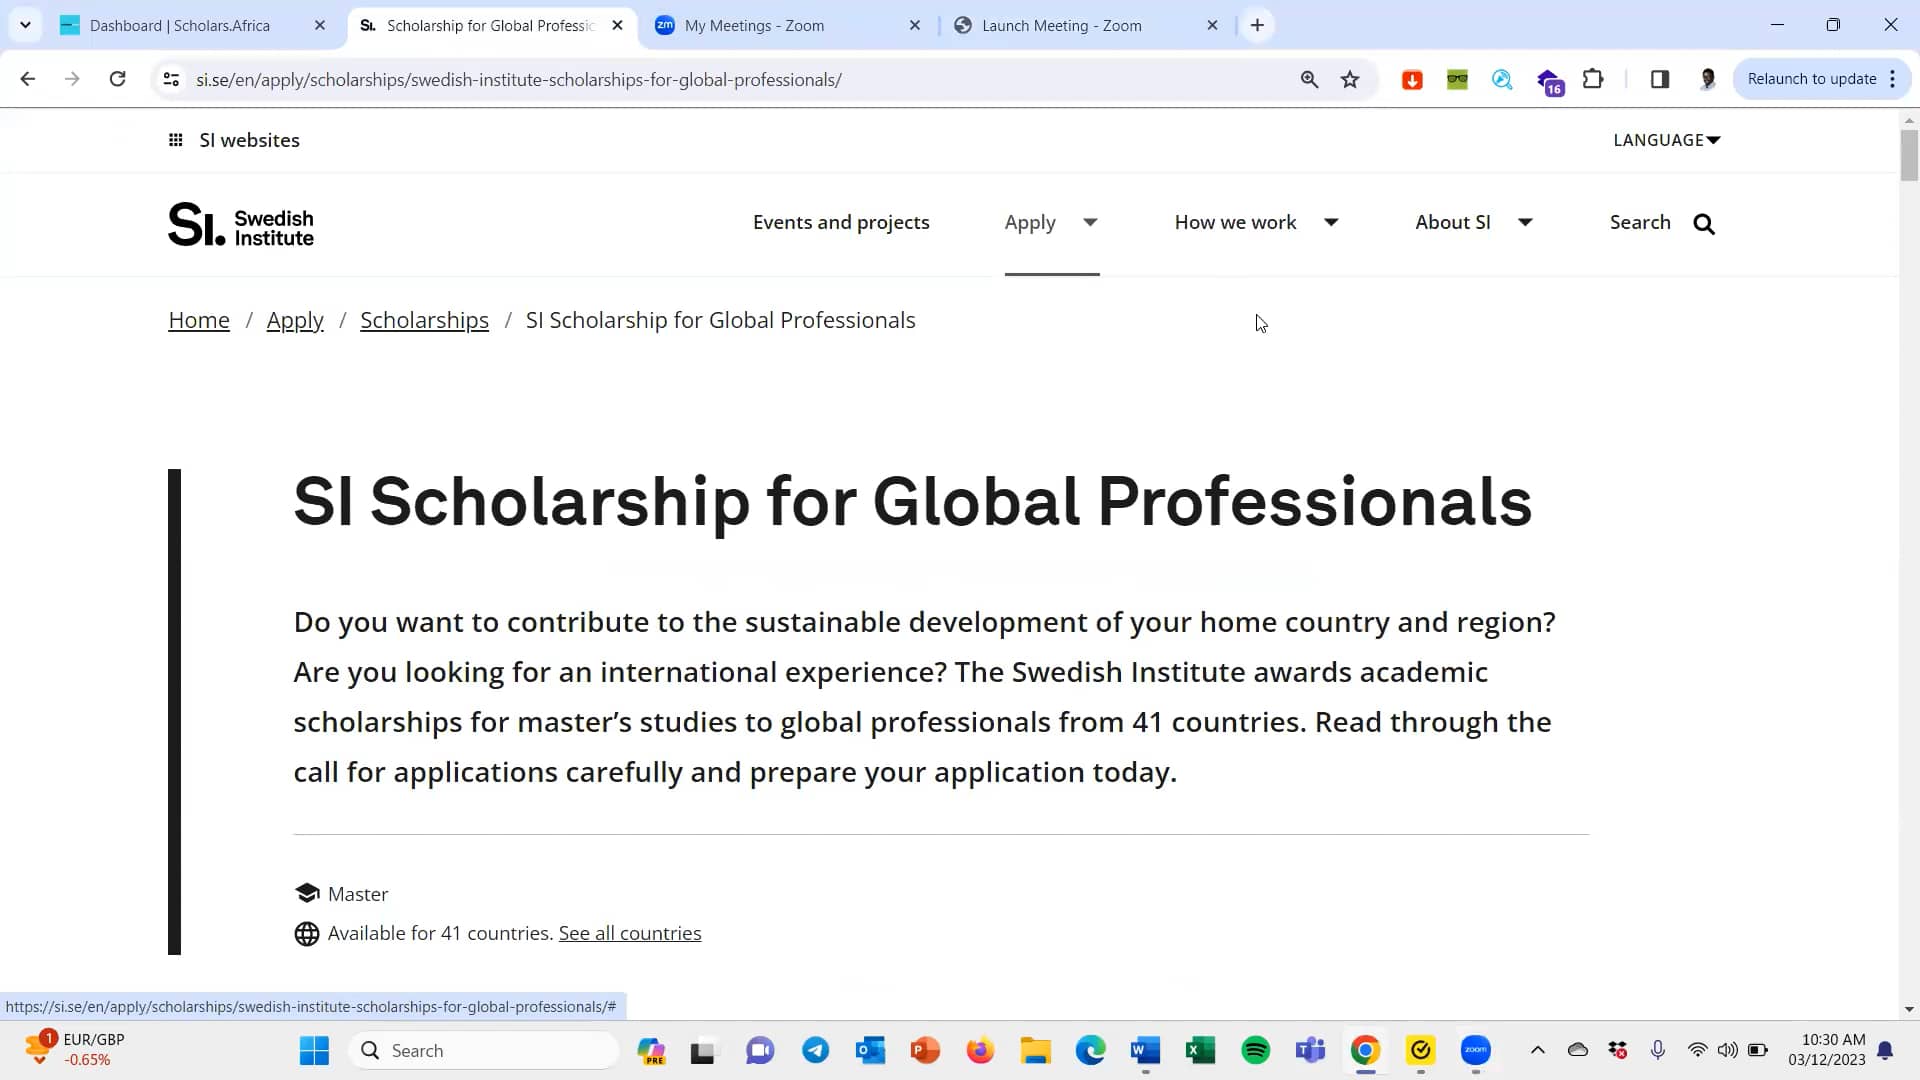This screenshot has height=1080, width=1920.
Task: Open the download manager extension icon
Action: click(1412, 79)
